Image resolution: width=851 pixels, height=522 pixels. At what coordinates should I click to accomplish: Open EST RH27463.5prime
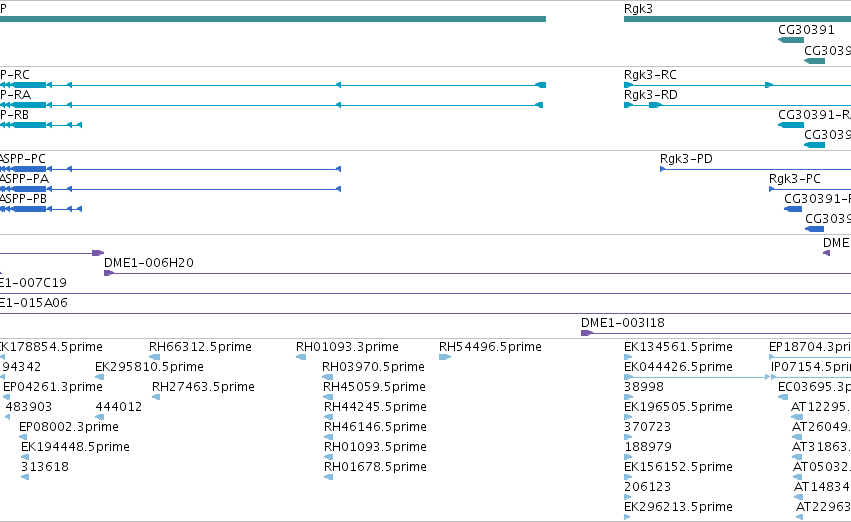pyautogui.click(x=204, y=387)
